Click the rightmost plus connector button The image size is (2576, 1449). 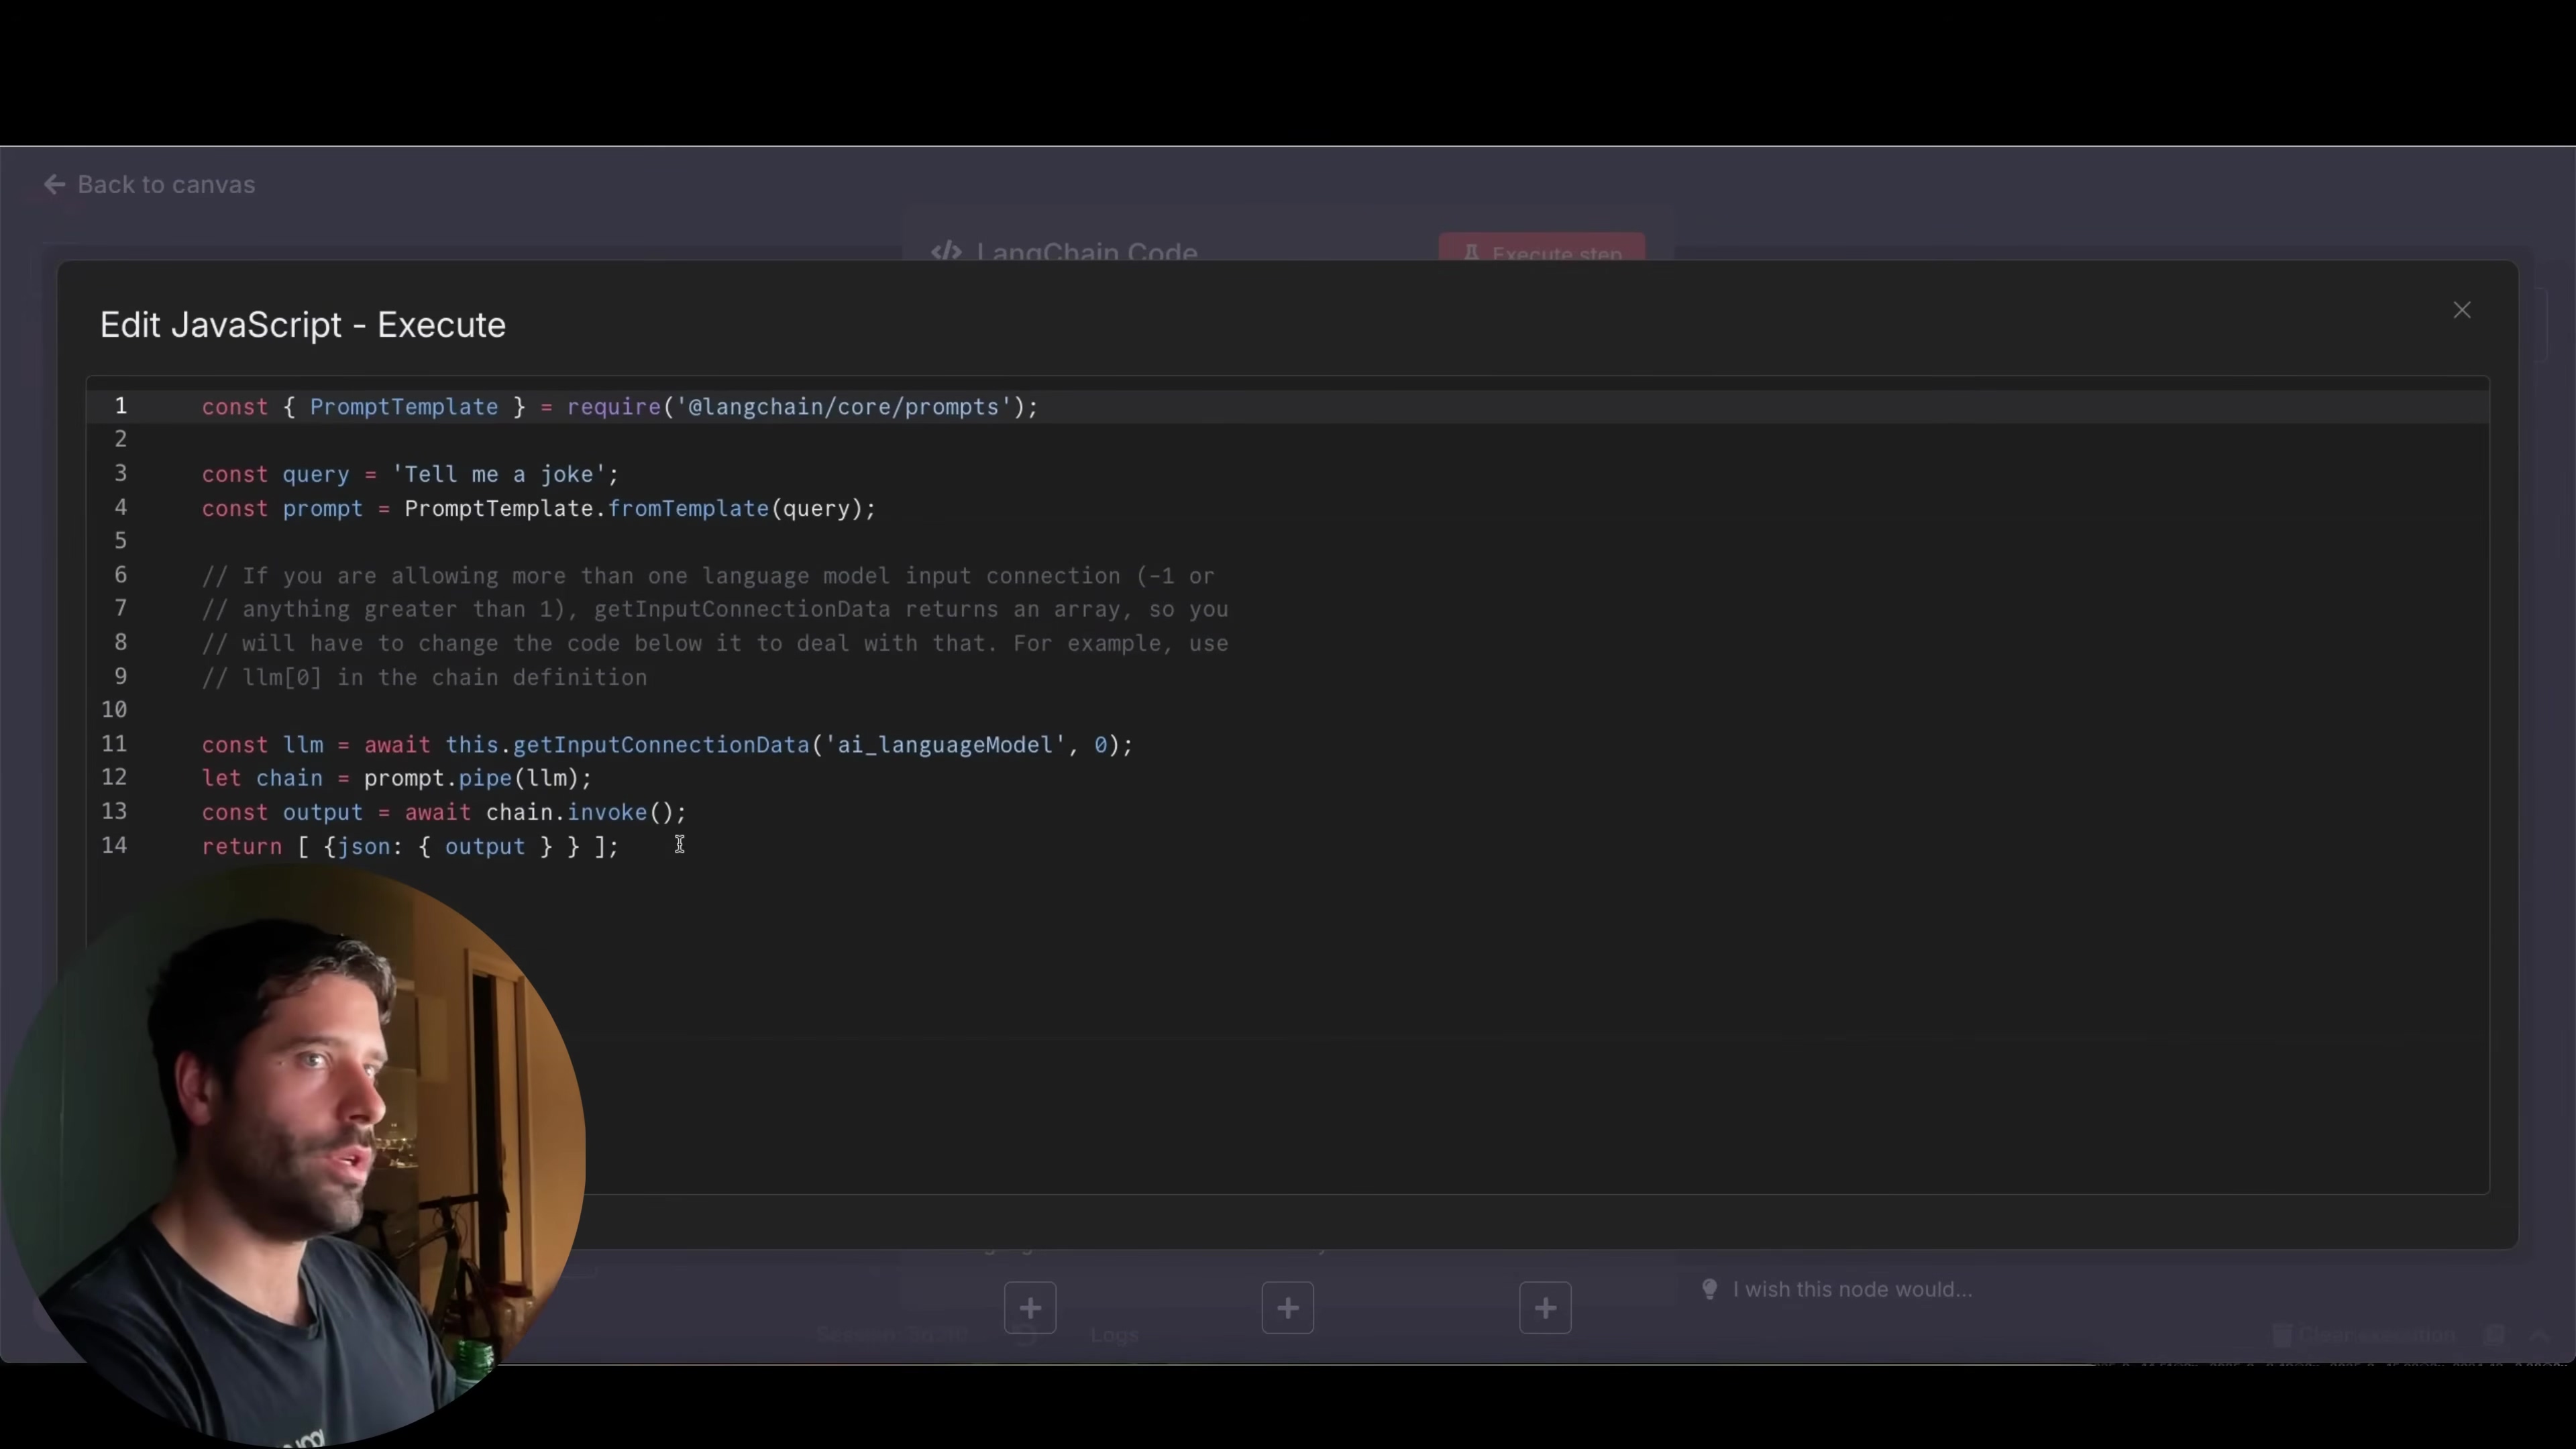1545,1307
